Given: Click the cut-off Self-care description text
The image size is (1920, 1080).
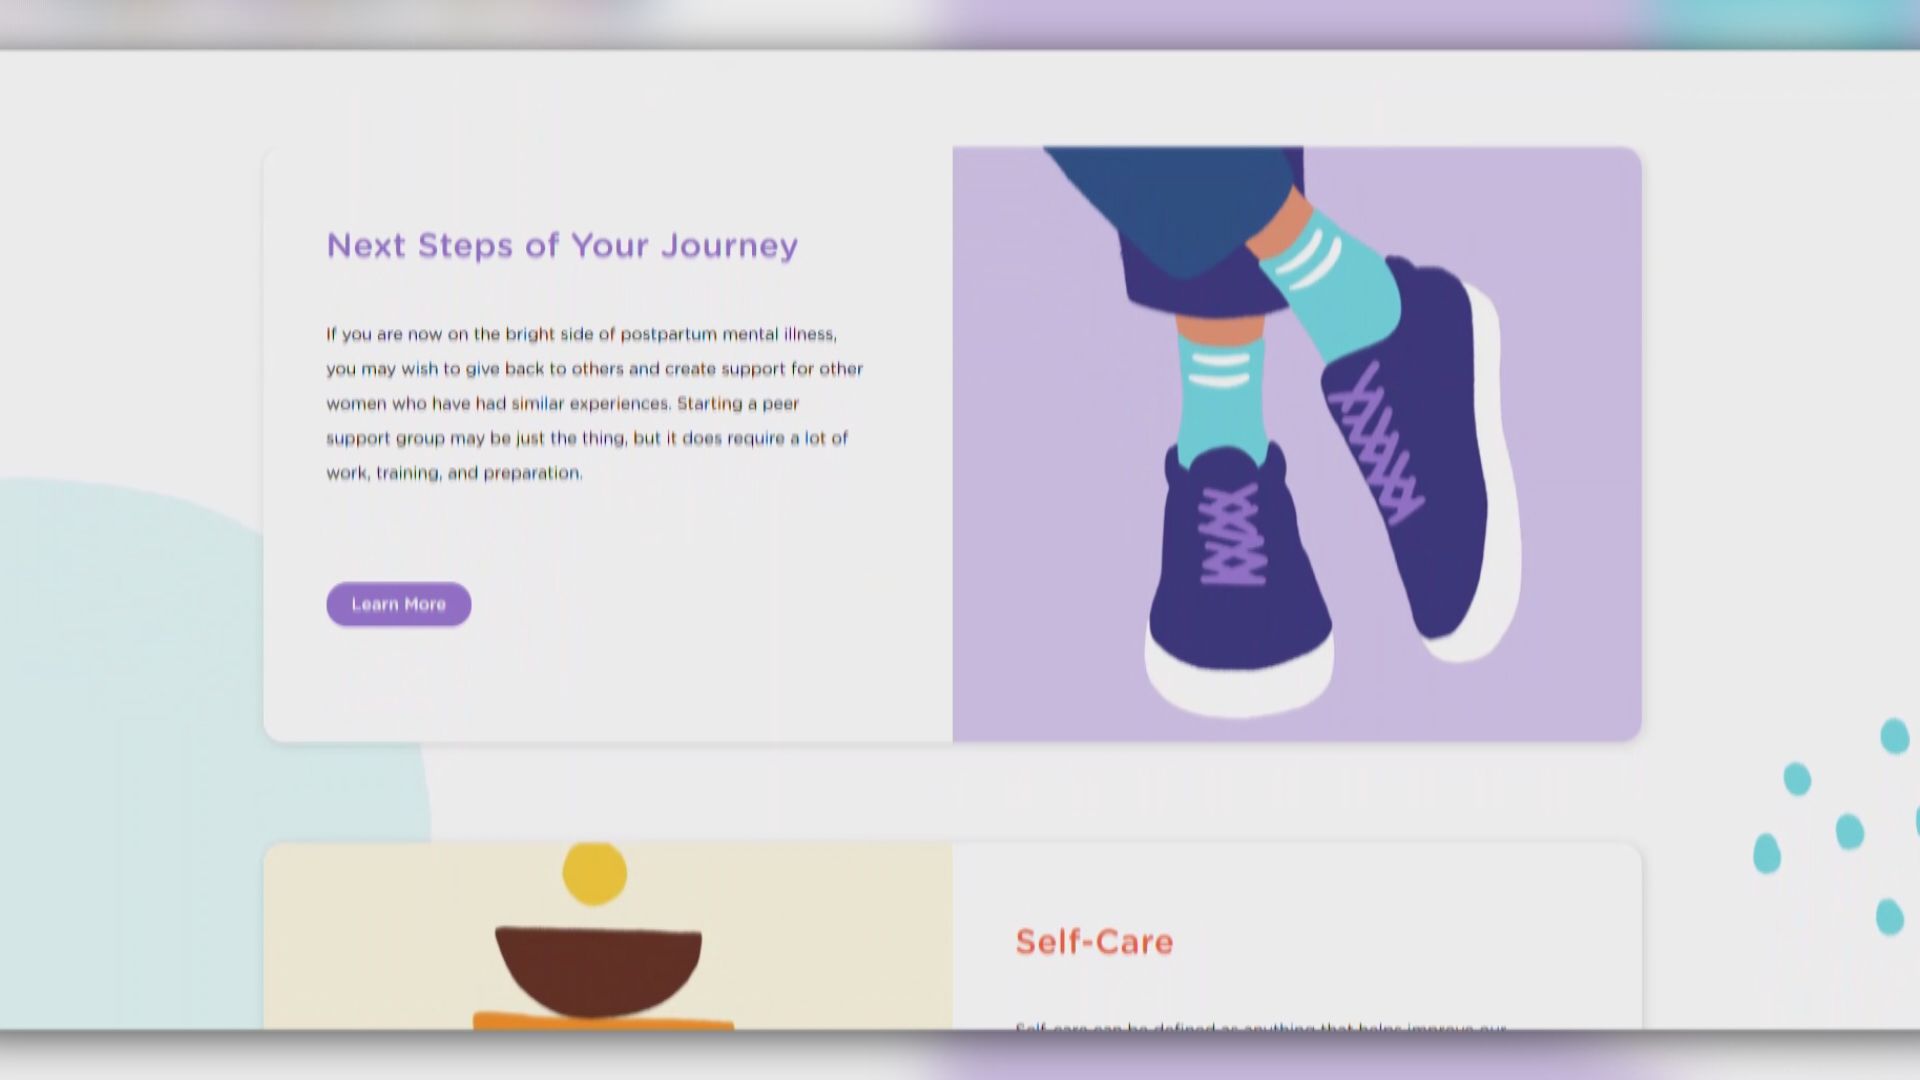Looking at the screenshot, I should (x=1261, y=1025).
